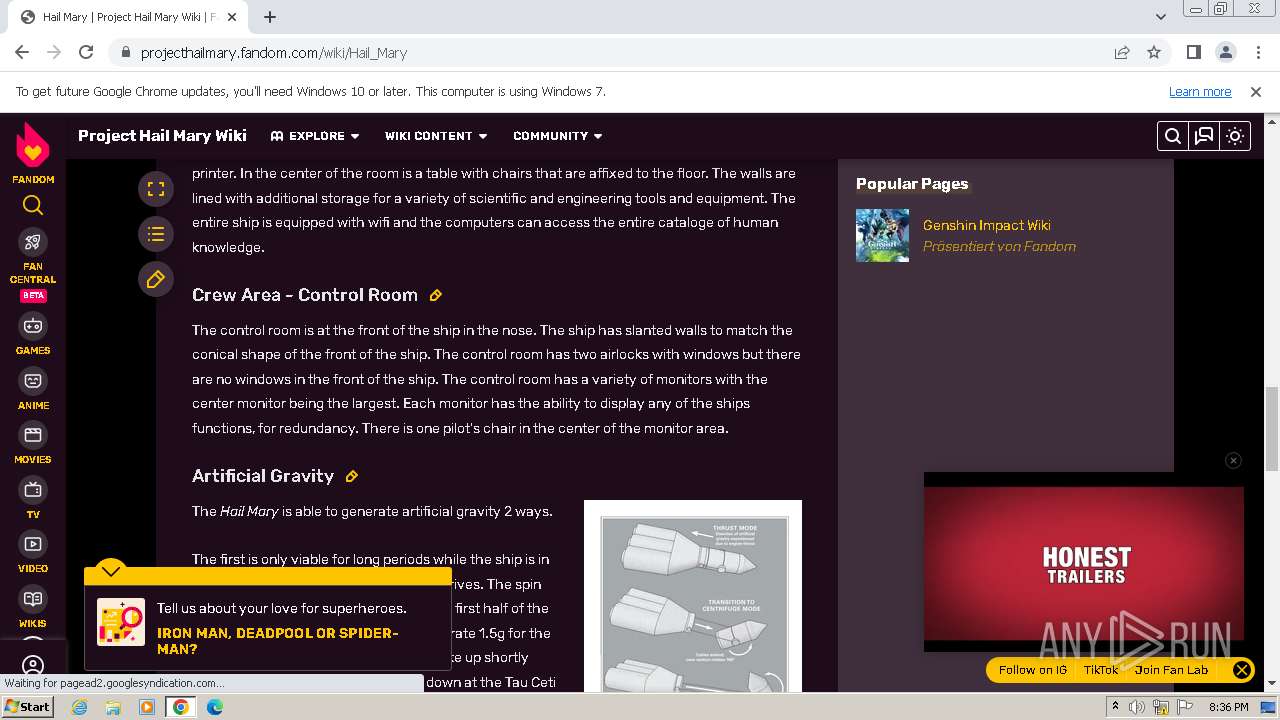Open Chrome profile menu
The width and height of the screenshot is (1280, 720).
click(x=1226, y=52)
